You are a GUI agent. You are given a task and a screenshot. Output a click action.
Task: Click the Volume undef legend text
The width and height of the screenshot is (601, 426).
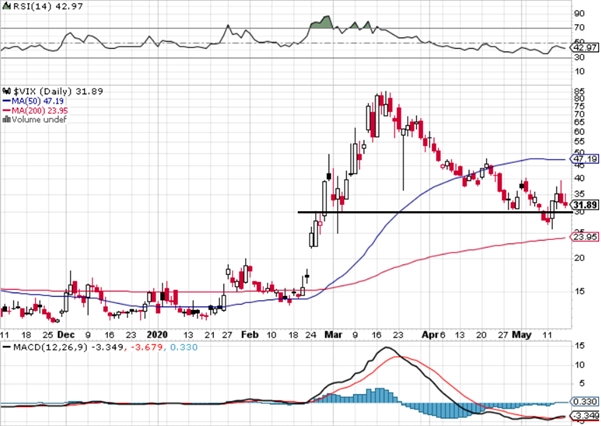coord(39,120)
